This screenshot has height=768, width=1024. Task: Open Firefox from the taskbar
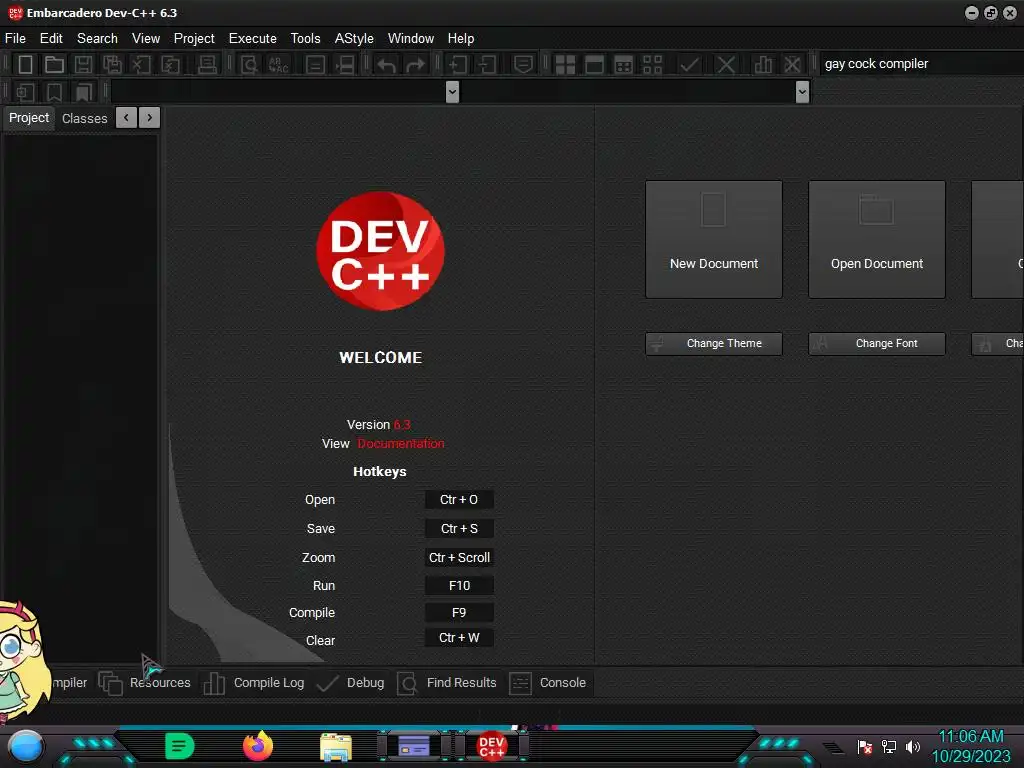pyautogui.click(x=258, y=746)
